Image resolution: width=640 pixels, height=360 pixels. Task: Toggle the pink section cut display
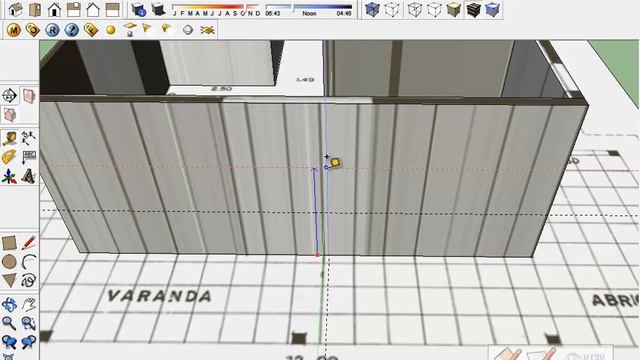pyautogui.click(x=9, y=115)
